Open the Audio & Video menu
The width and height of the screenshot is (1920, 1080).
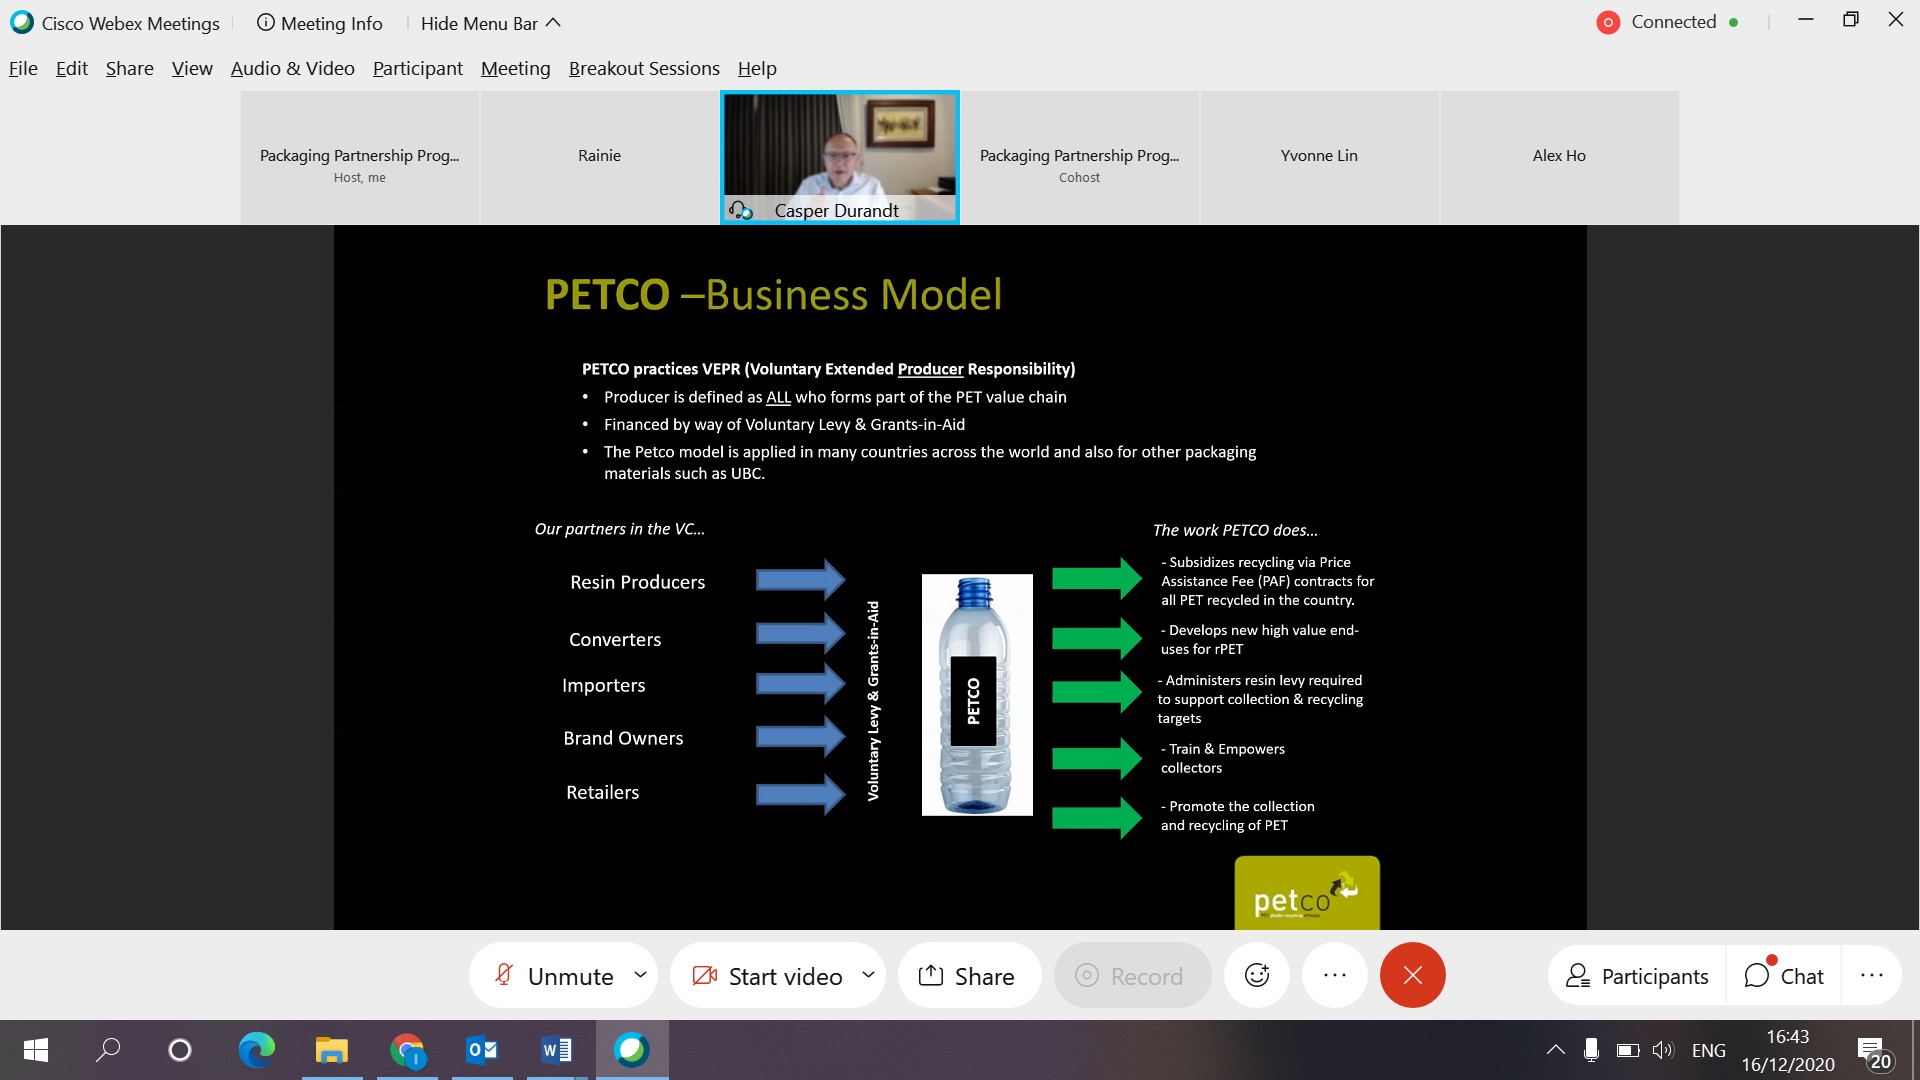pyautogui.click(x=293, y=68)
